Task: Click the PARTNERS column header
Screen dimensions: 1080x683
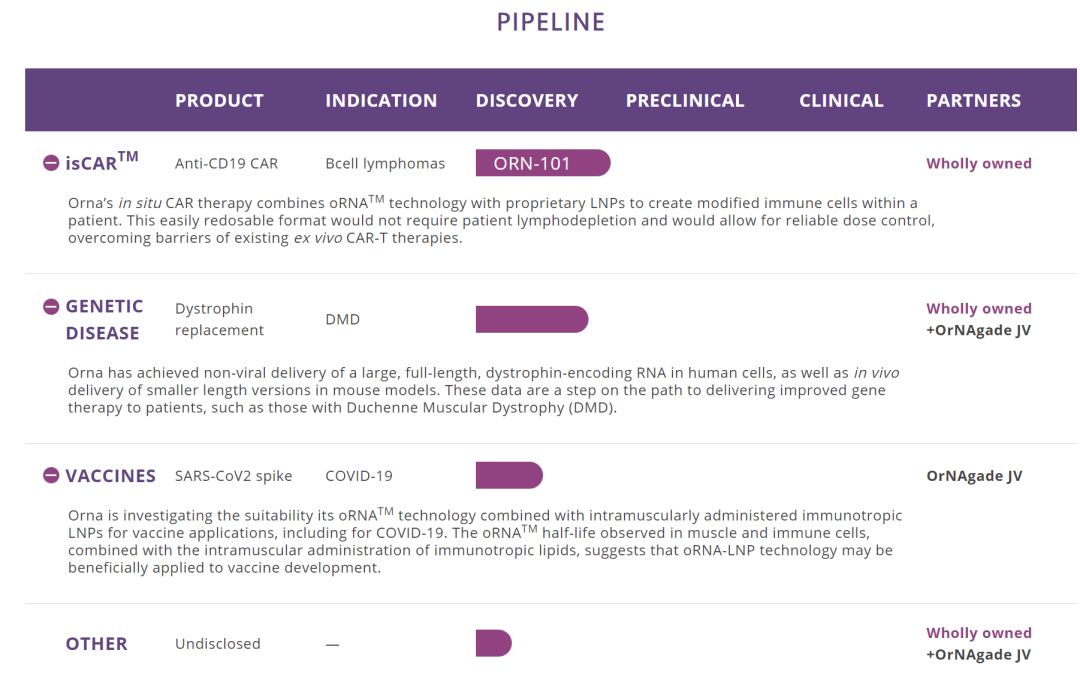Action: coord(973,100)
